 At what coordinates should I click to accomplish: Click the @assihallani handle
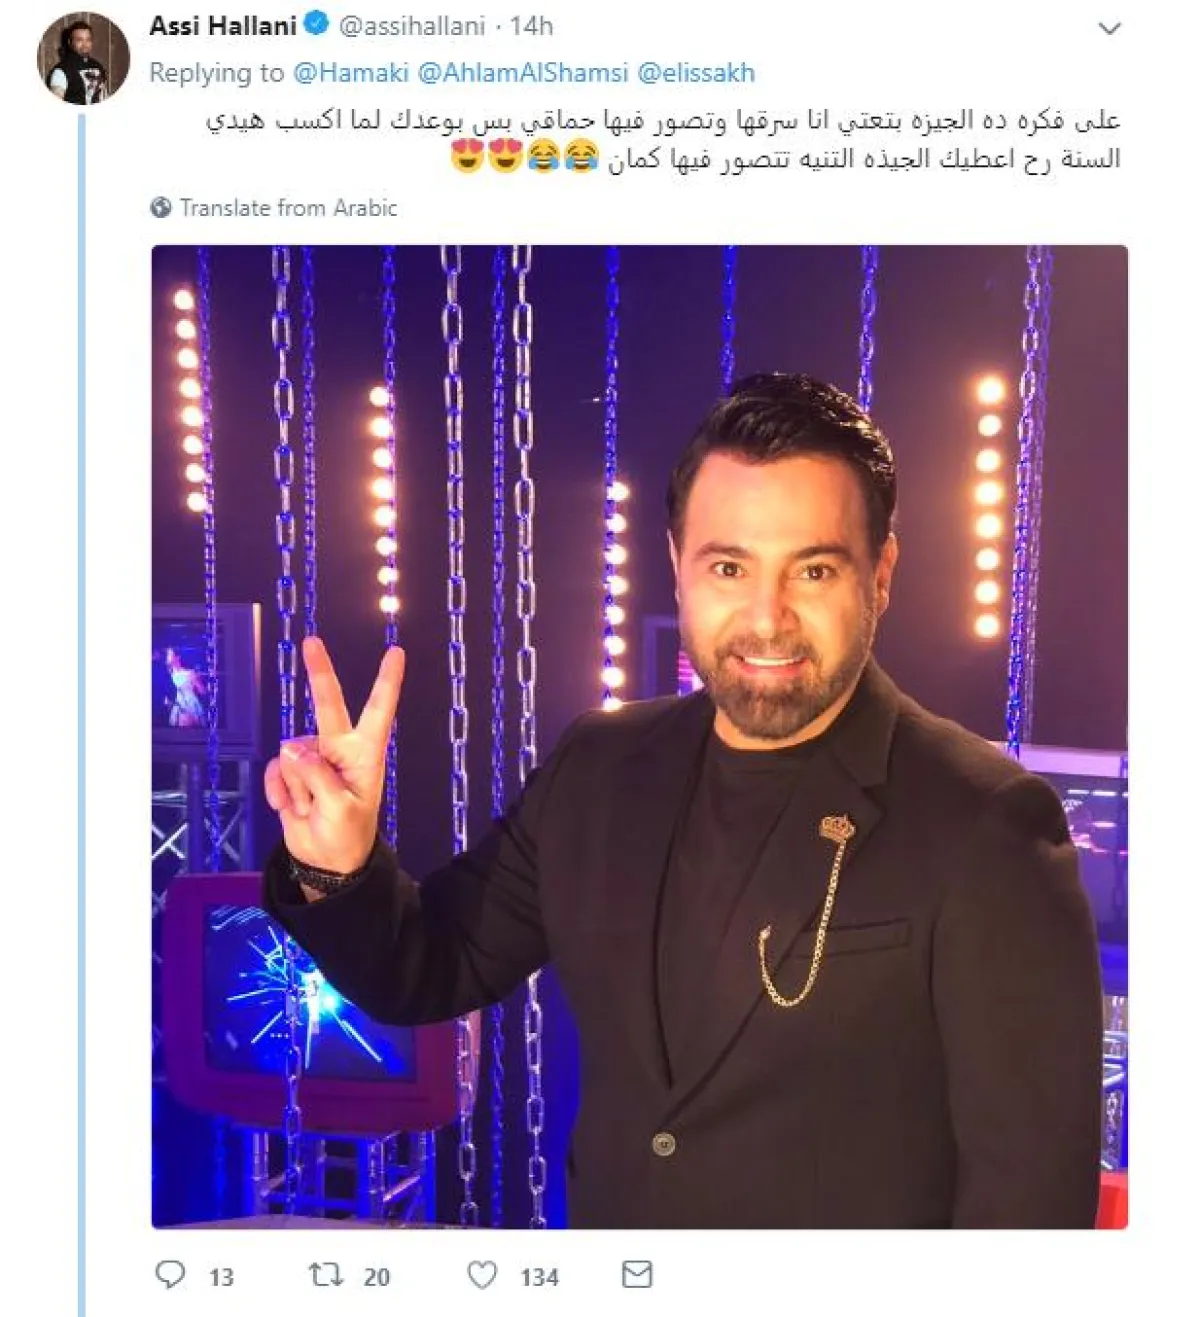coord(412,26)
